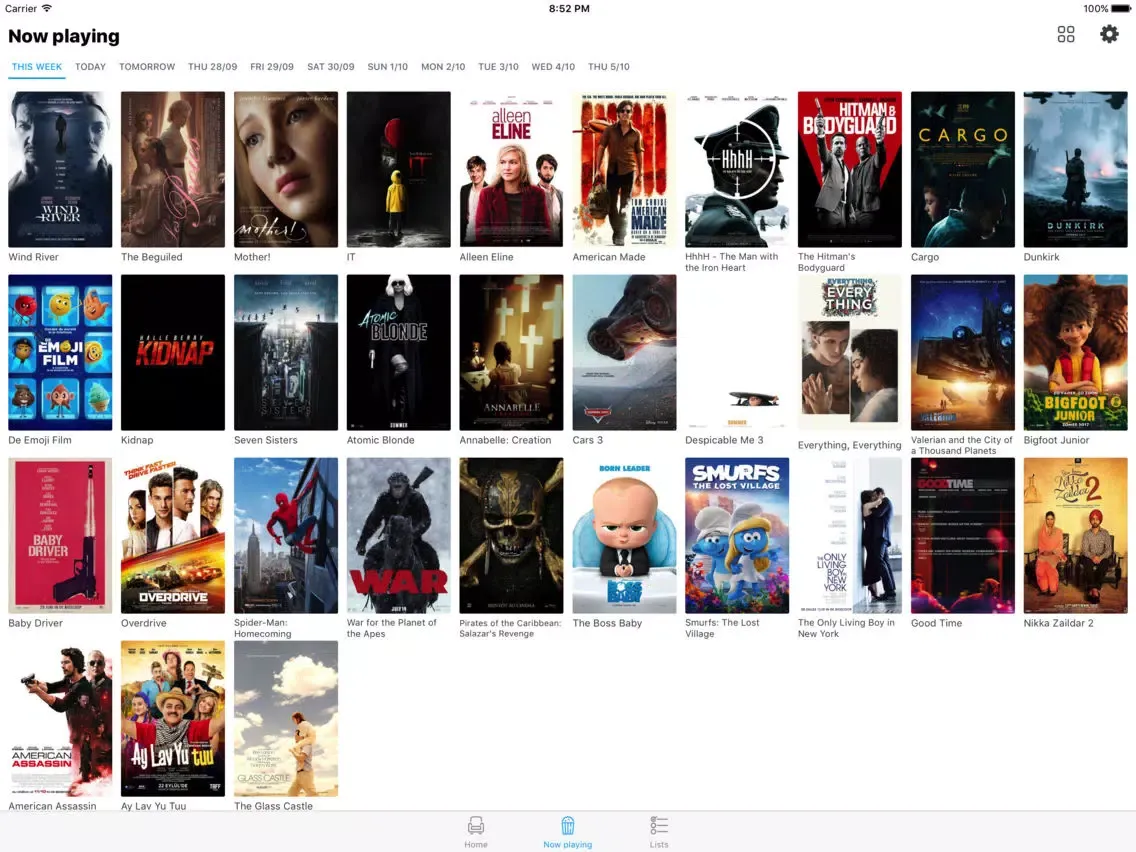Select the FRI 29/09 date tab

pyautogui.click(x=272, y=67)
